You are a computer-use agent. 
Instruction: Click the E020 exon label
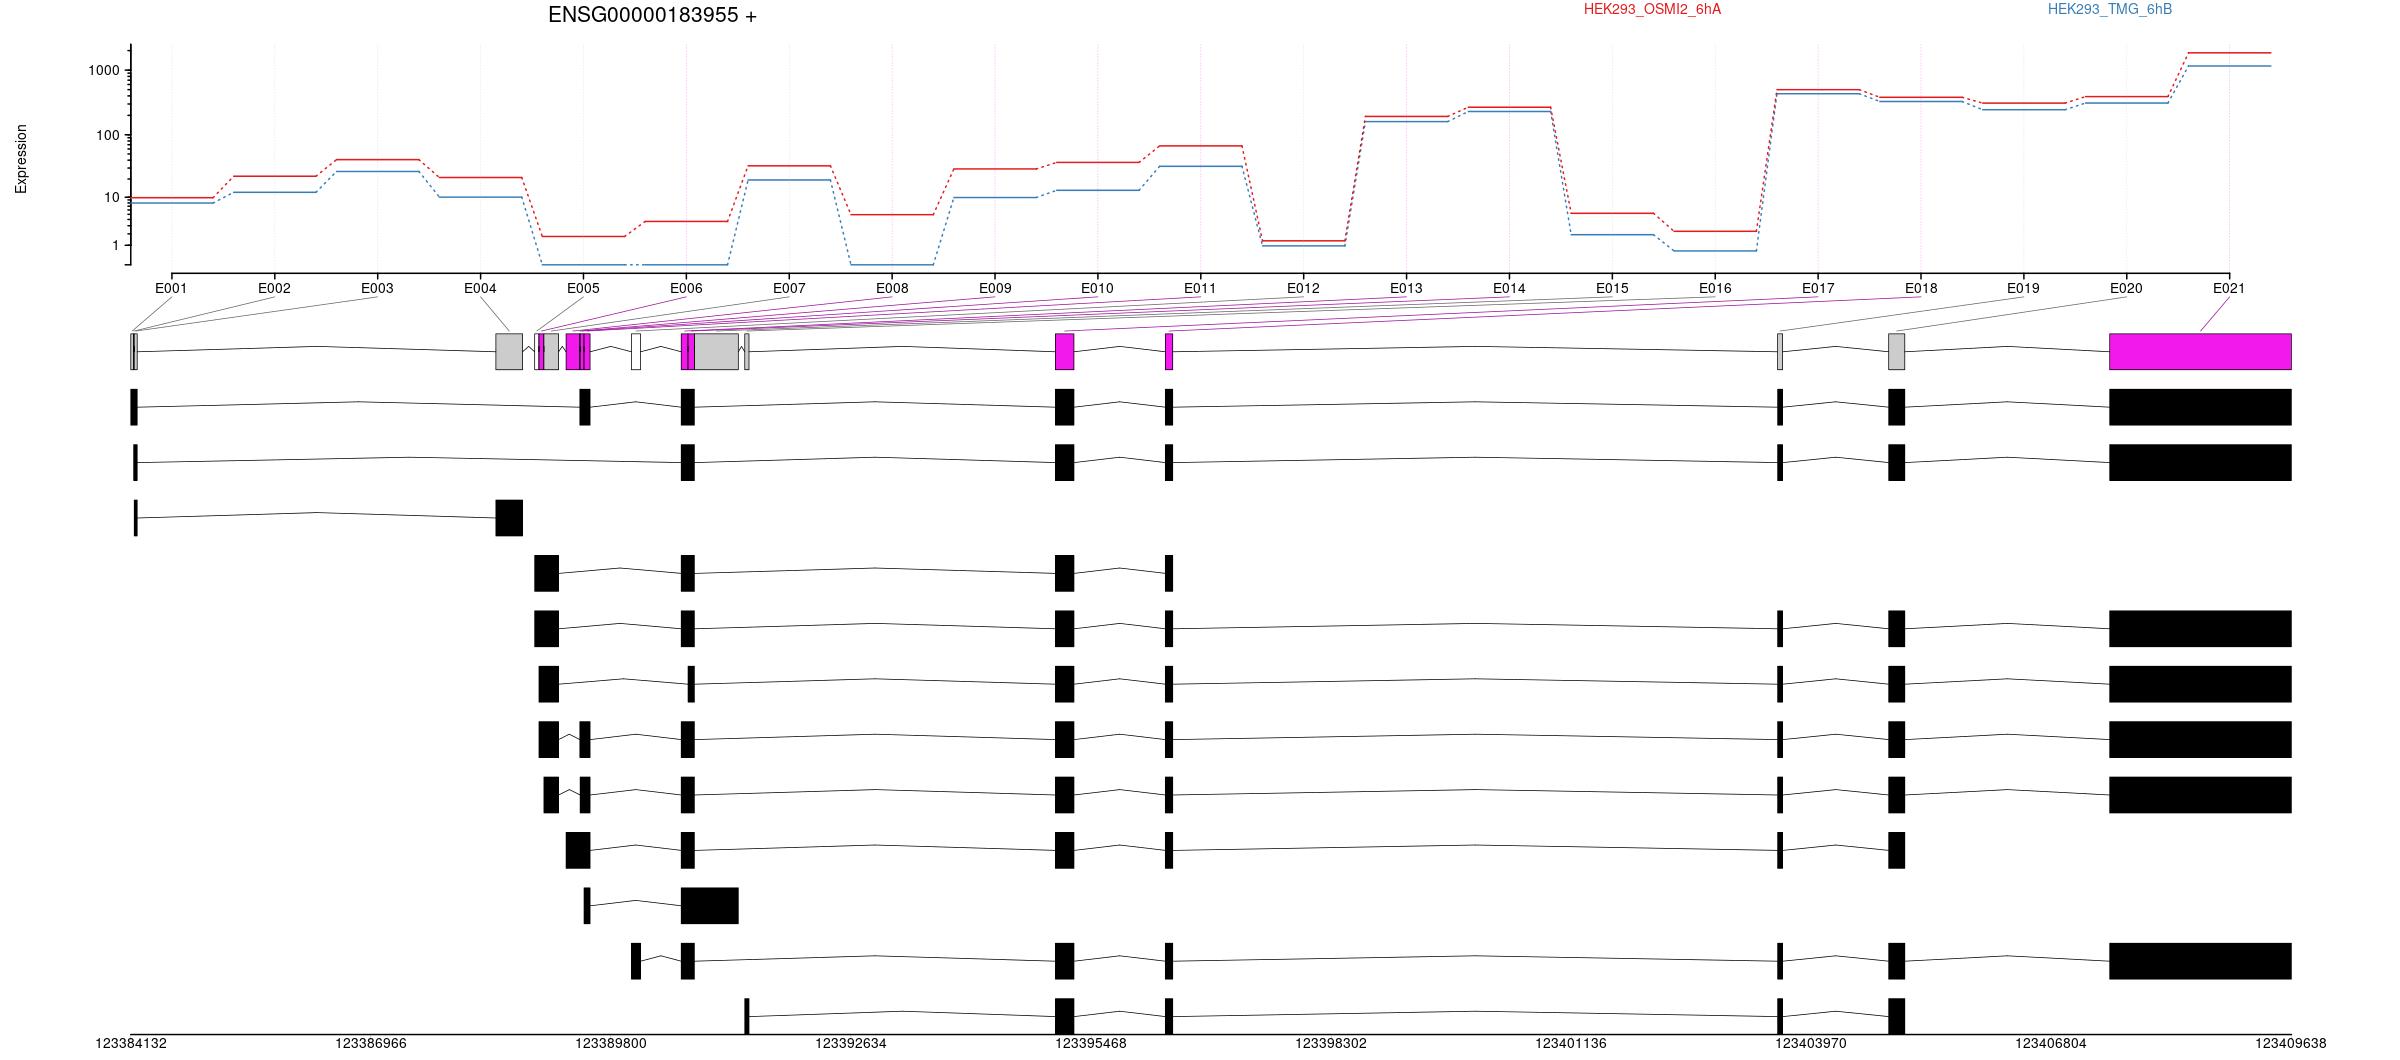point(2126,288)
